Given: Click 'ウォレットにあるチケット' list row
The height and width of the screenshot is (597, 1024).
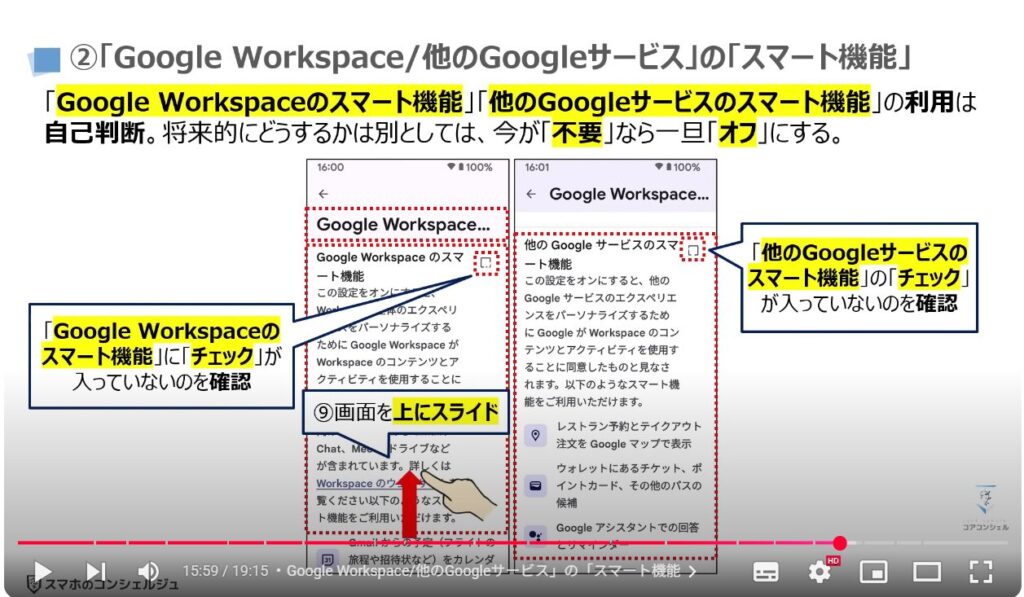Looking at the screenshot, I should tap(614, 485).
